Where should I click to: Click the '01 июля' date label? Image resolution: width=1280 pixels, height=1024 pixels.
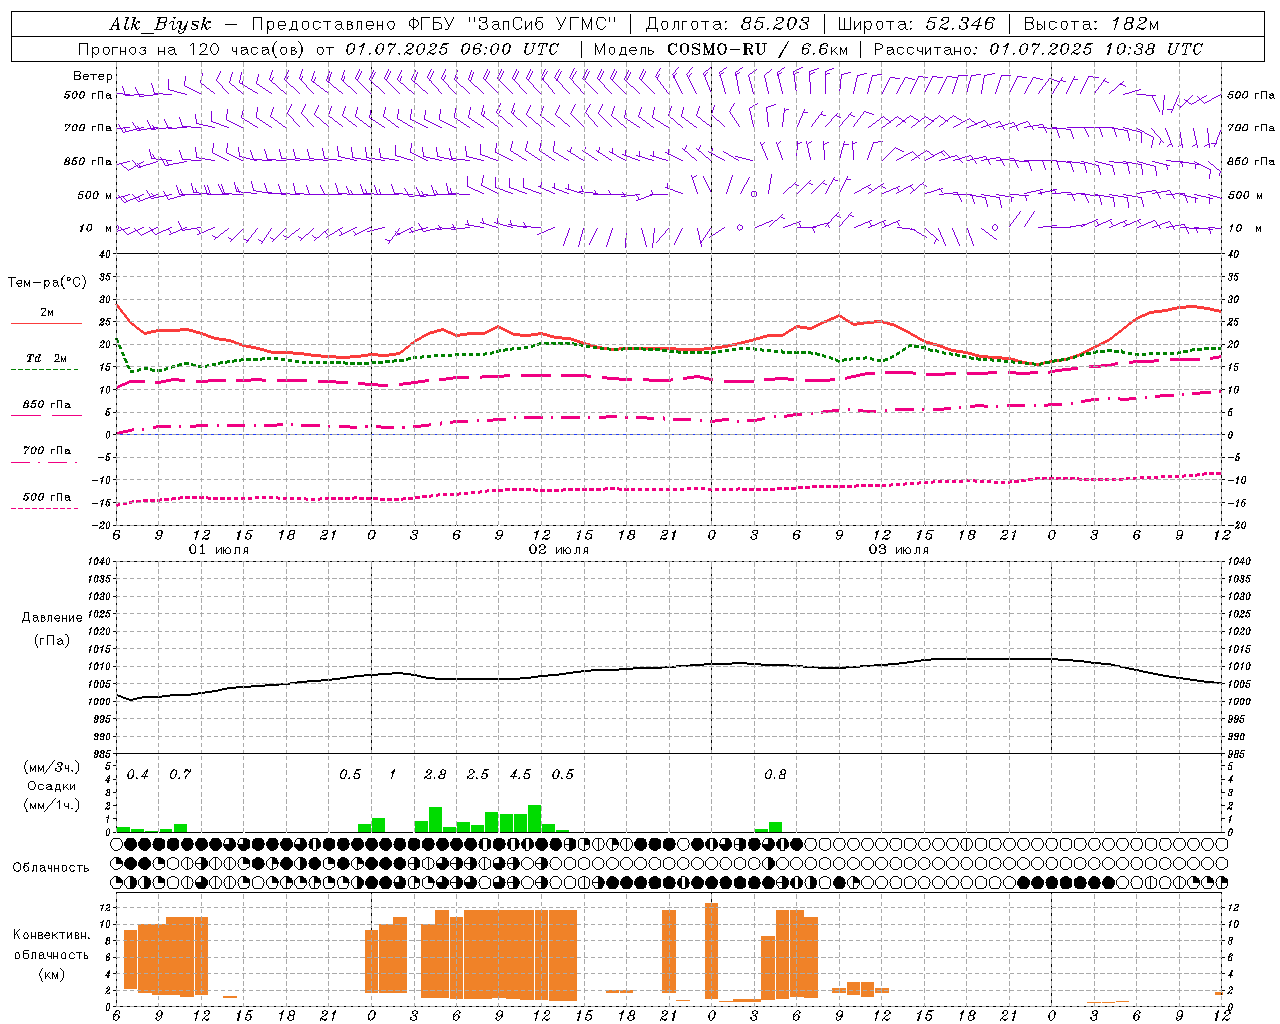(219, 550)
